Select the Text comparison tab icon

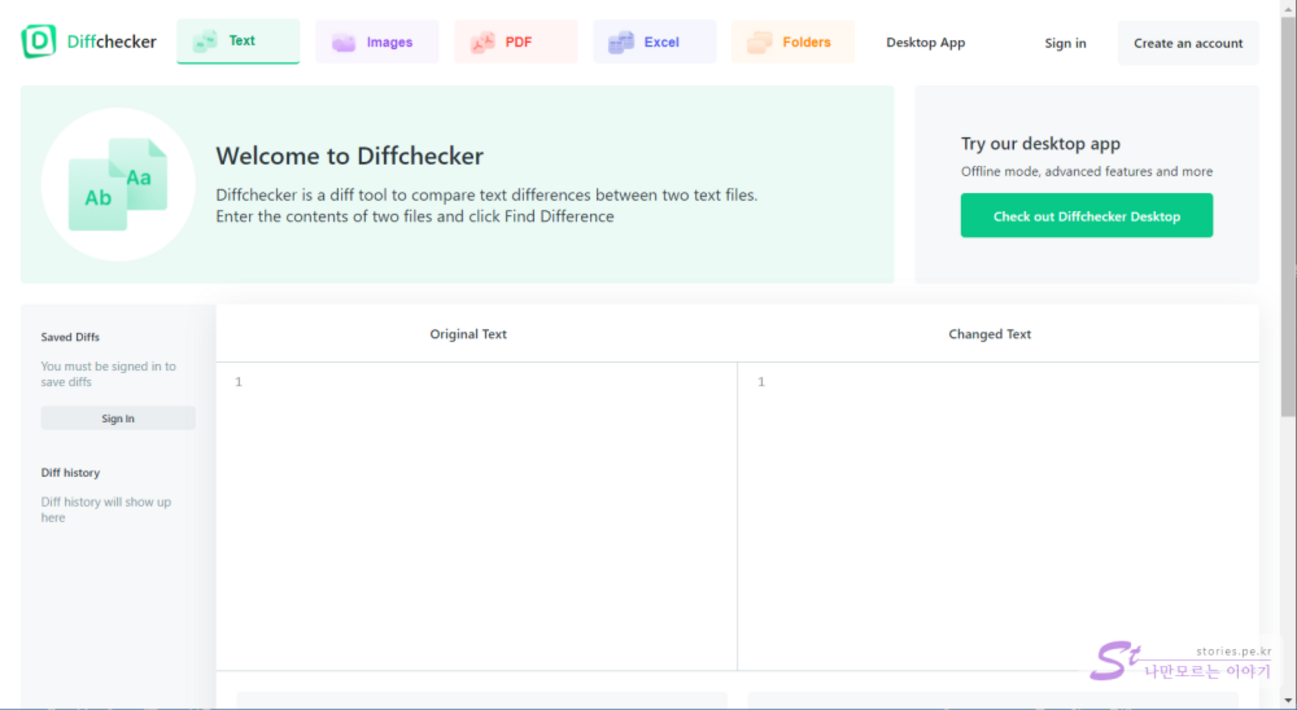[x=206, y=41]
